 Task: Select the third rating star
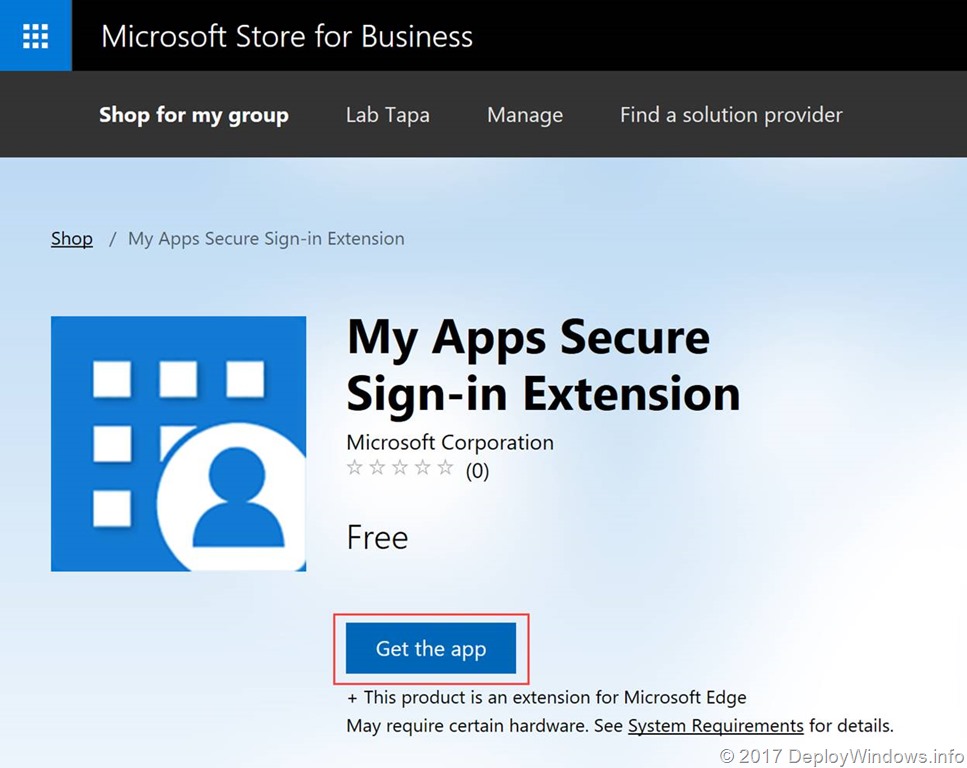point(401,467)
